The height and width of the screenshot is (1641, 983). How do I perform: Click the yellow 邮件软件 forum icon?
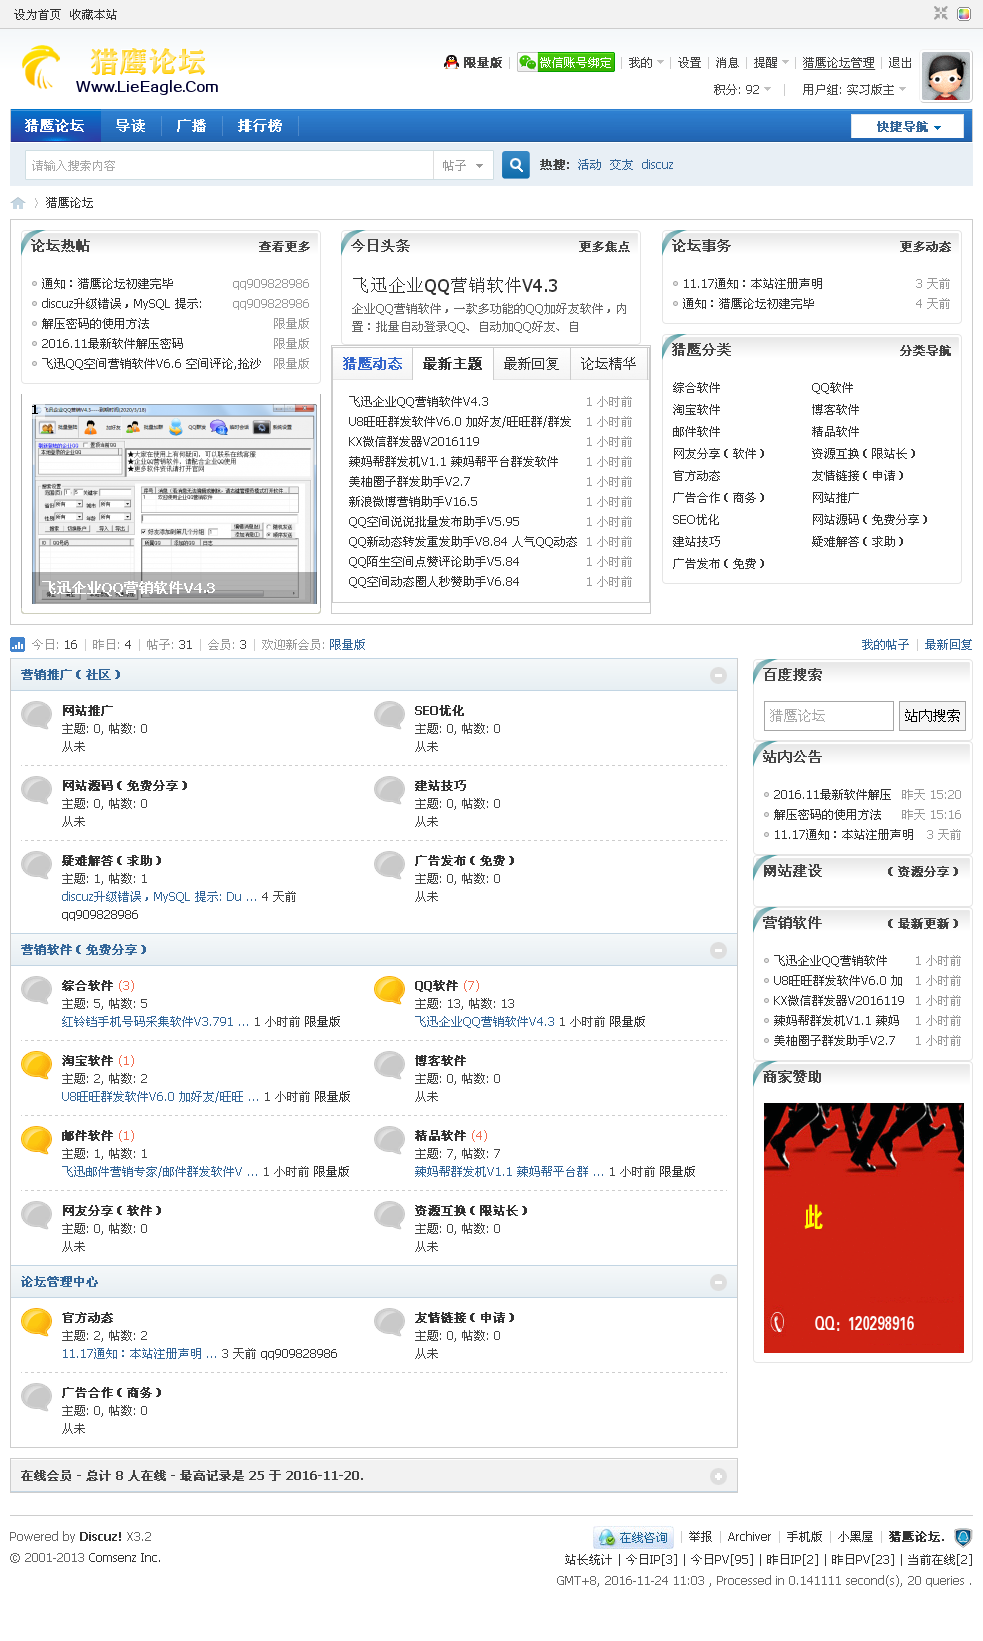tap(37, 1139)
